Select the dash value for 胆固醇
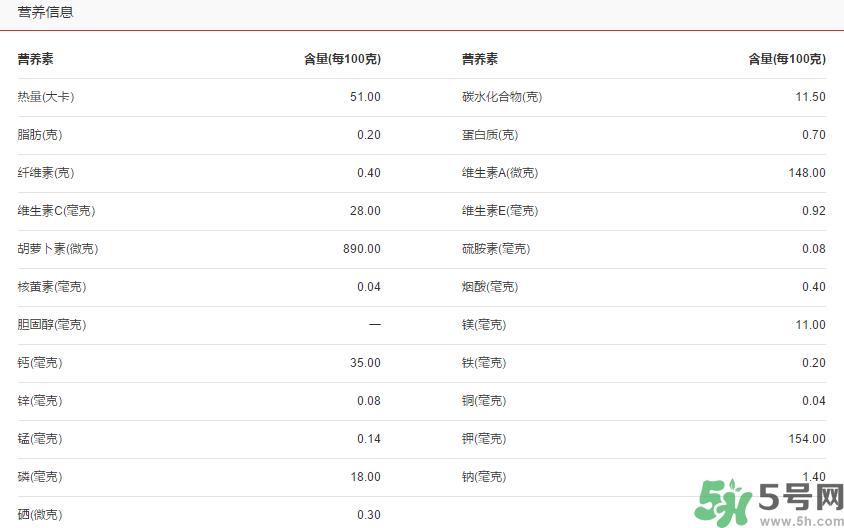The image size is (844, 528). pyautogui.click(x=375, y=325)
